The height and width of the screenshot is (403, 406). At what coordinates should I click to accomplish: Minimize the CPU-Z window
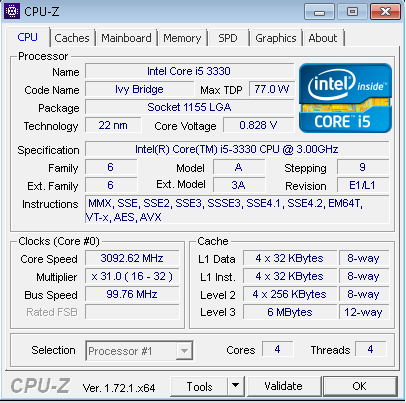pyautogui.click(x=319, y=12)
